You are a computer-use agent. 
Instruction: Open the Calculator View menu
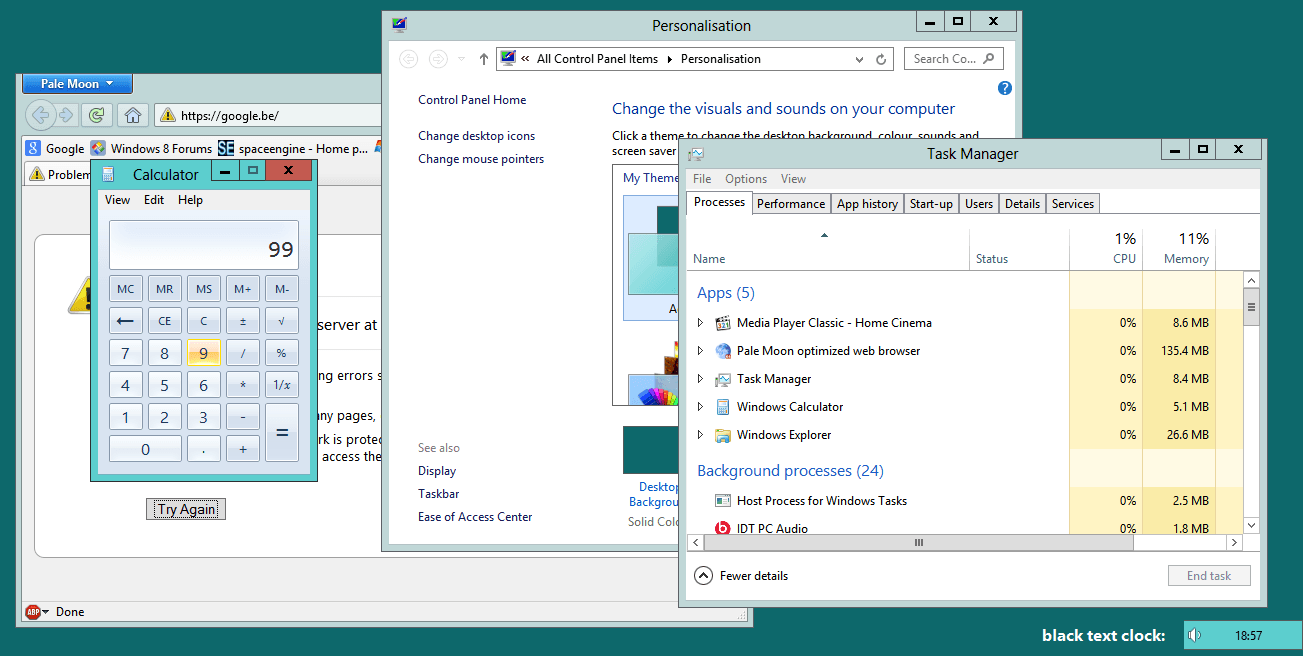click(118, 200)
